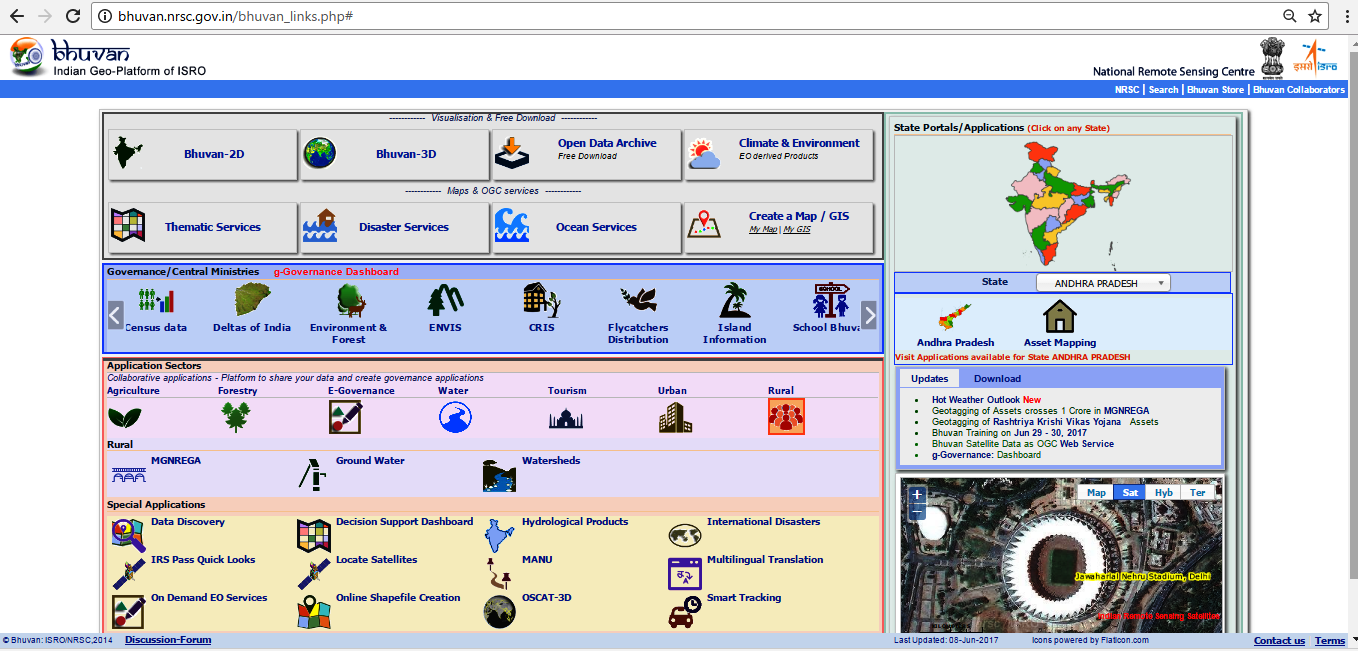Open the Online Shapefile Creation icon
1358x651 pixels.
(x=314, y=612)
